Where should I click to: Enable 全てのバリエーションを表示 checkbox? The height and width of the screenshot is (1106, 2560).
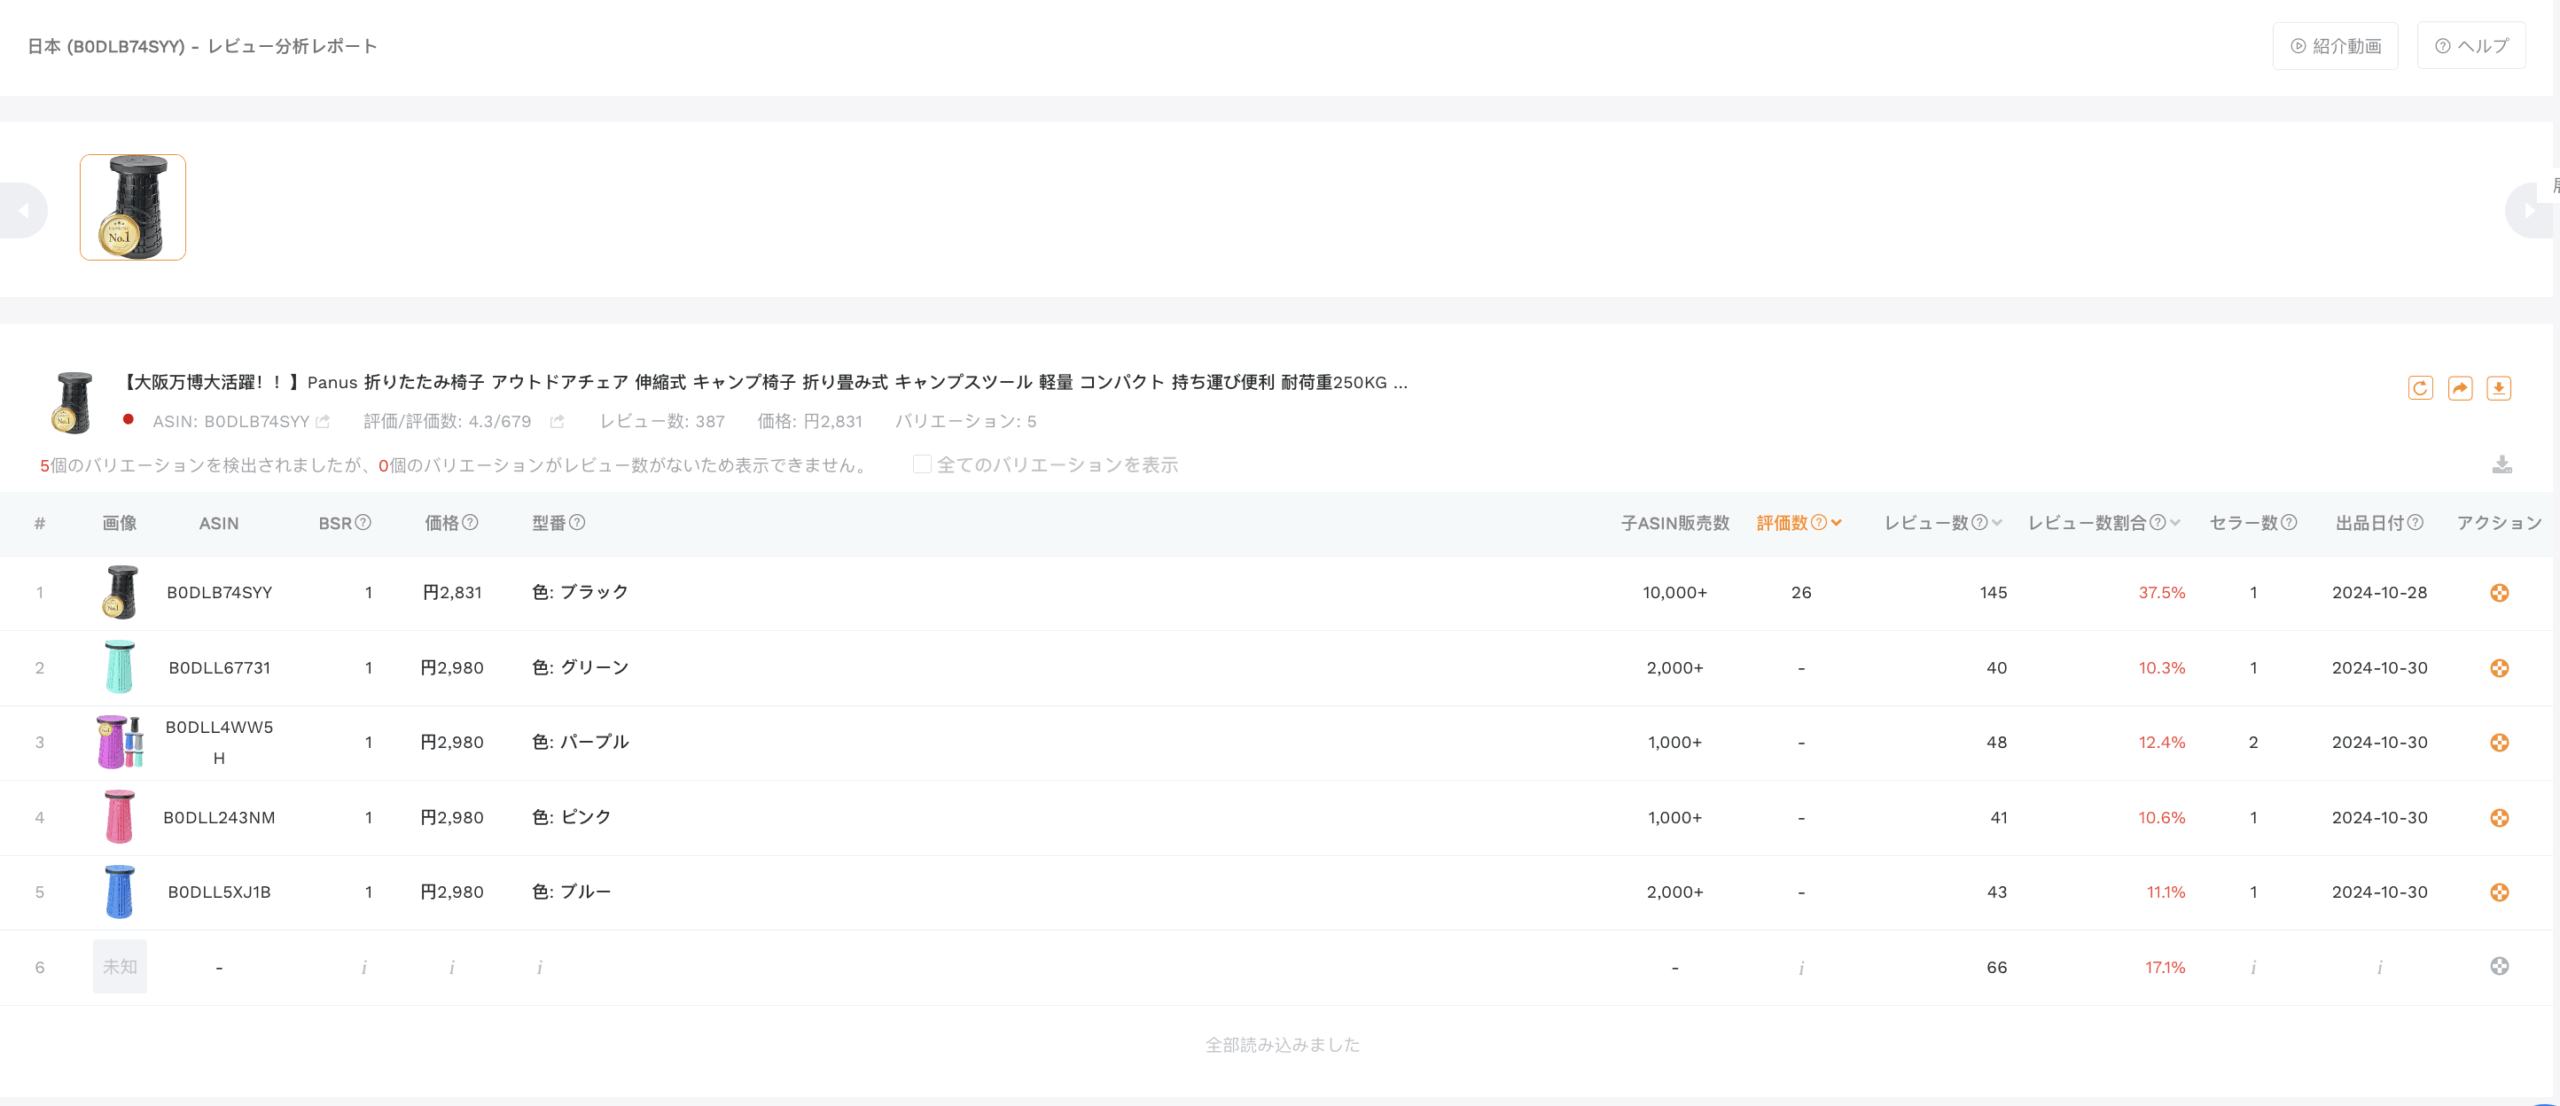click(x=922, y=464)
